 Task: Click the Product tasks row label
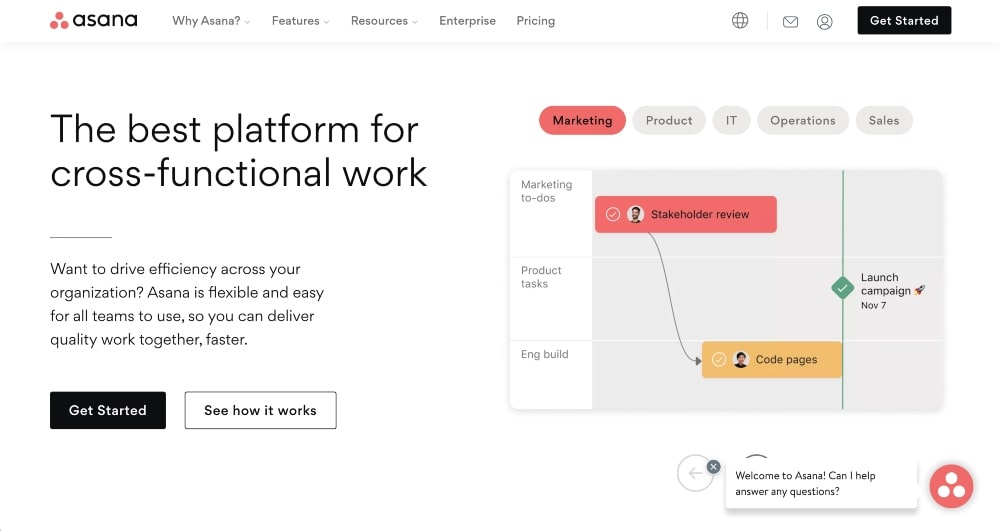coord(541,277)
